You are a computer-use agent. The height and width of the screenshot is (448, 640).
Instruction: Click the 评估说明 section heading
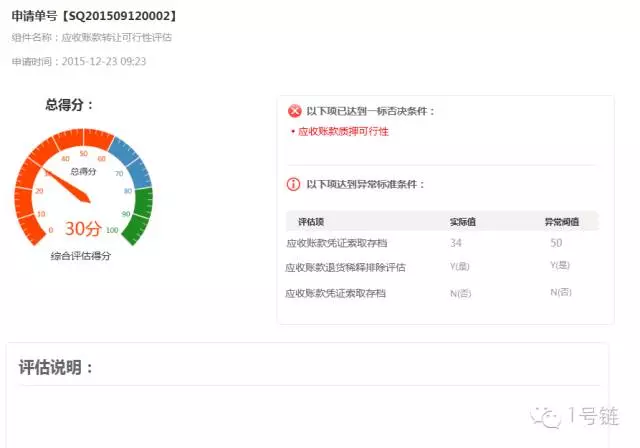pos(56,367)
